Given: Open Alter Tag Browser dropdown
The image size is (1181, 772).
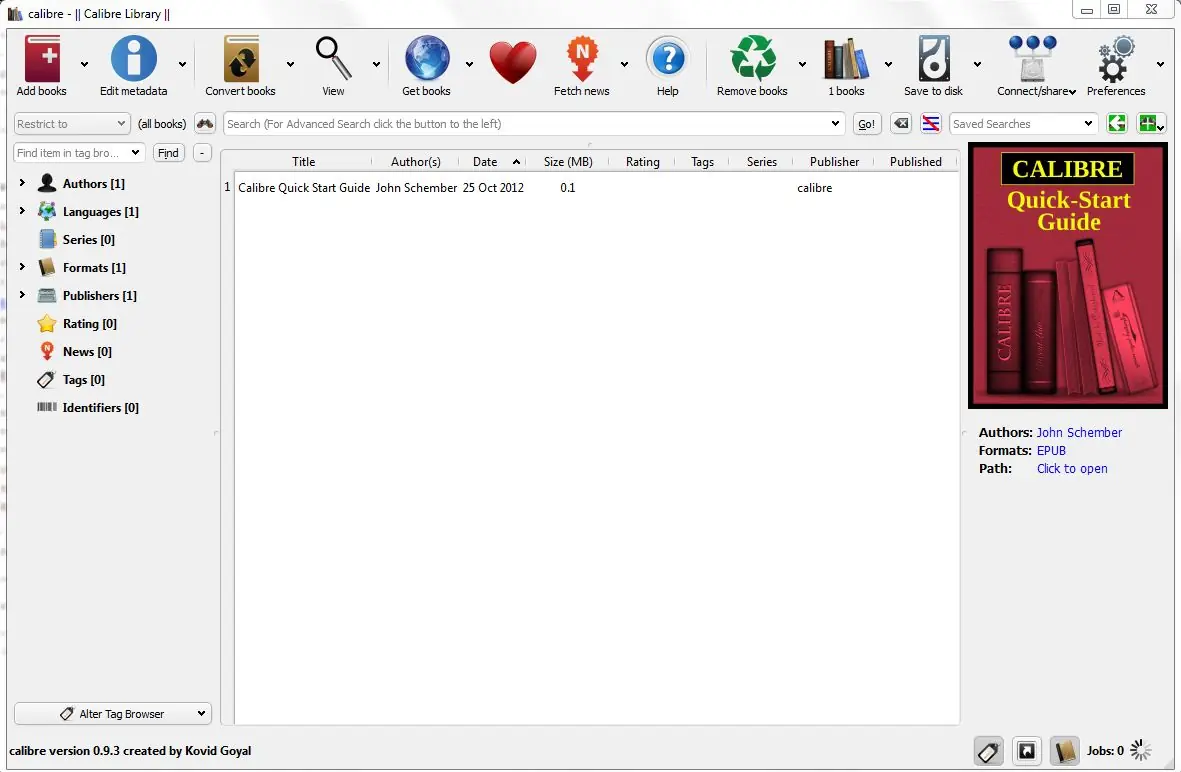Looking at the screenshot, I should tap(113, 713).
